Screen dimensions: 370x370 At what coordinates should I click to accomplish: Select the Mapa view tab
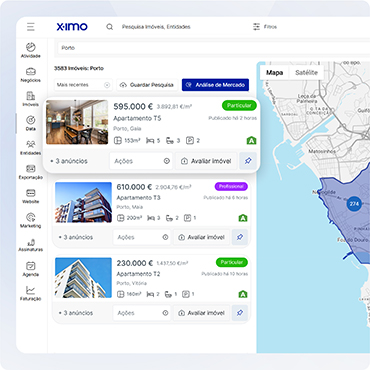[275, 73]
